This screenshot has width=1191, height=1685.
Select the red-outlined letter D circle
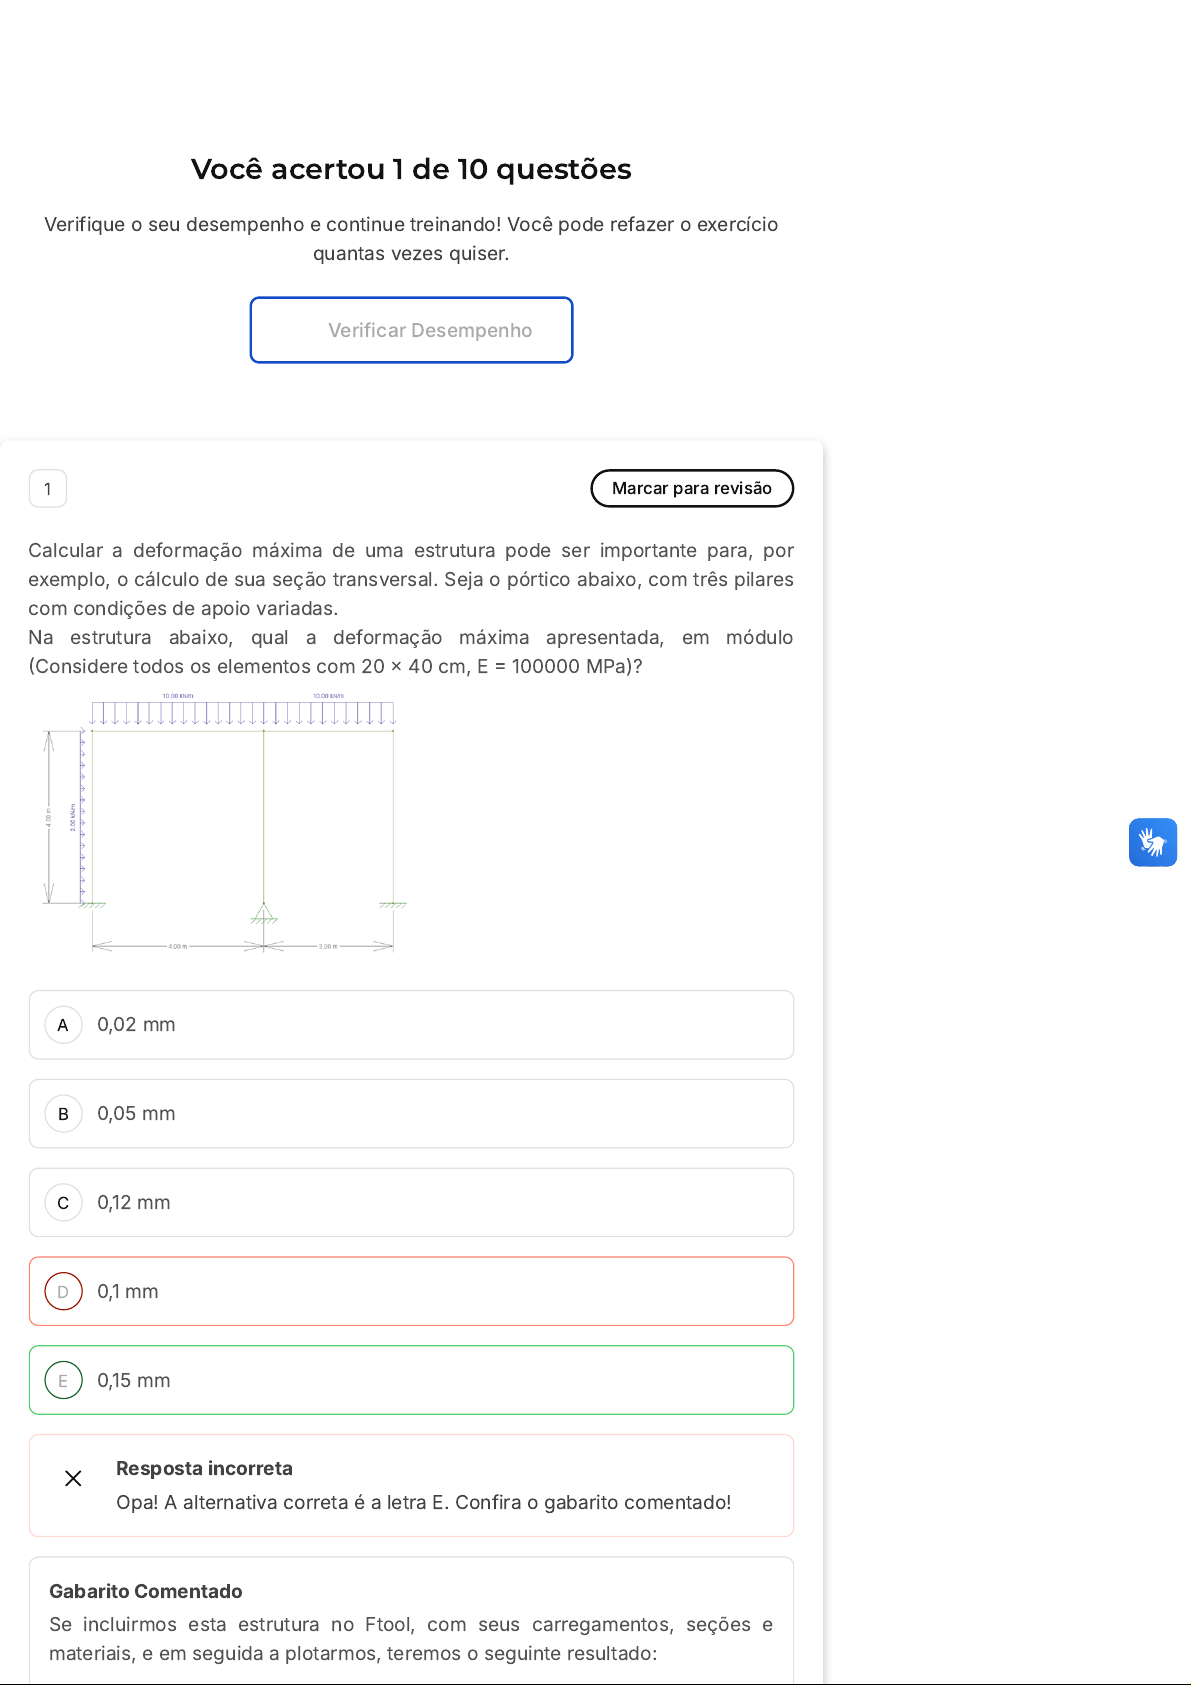click(x=63, y=1292)
